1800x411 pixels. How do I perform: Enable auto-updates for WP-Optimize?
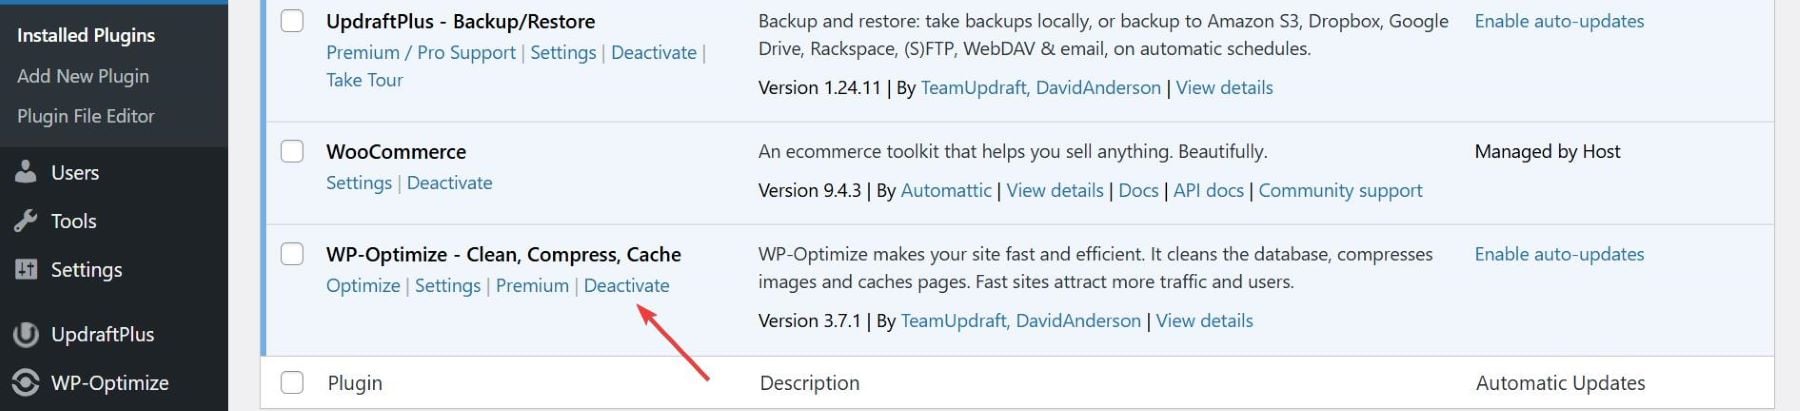[1559, 254]
